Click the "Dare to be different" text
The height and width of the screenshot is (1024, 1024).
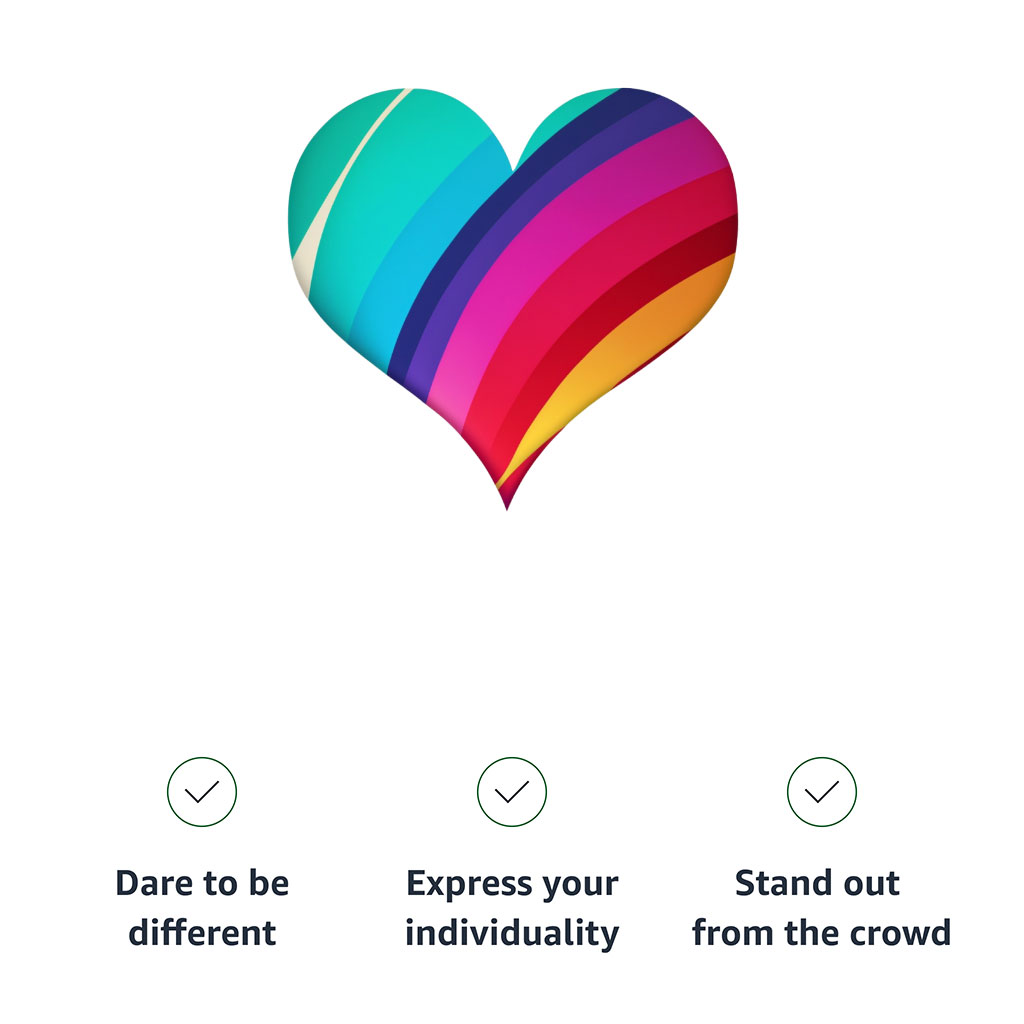pyautogui.click(x=202, y=908)
